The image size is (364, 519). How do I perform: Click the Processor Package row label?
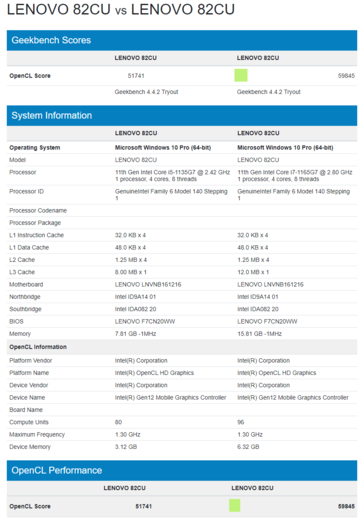[x=35, y=223]
